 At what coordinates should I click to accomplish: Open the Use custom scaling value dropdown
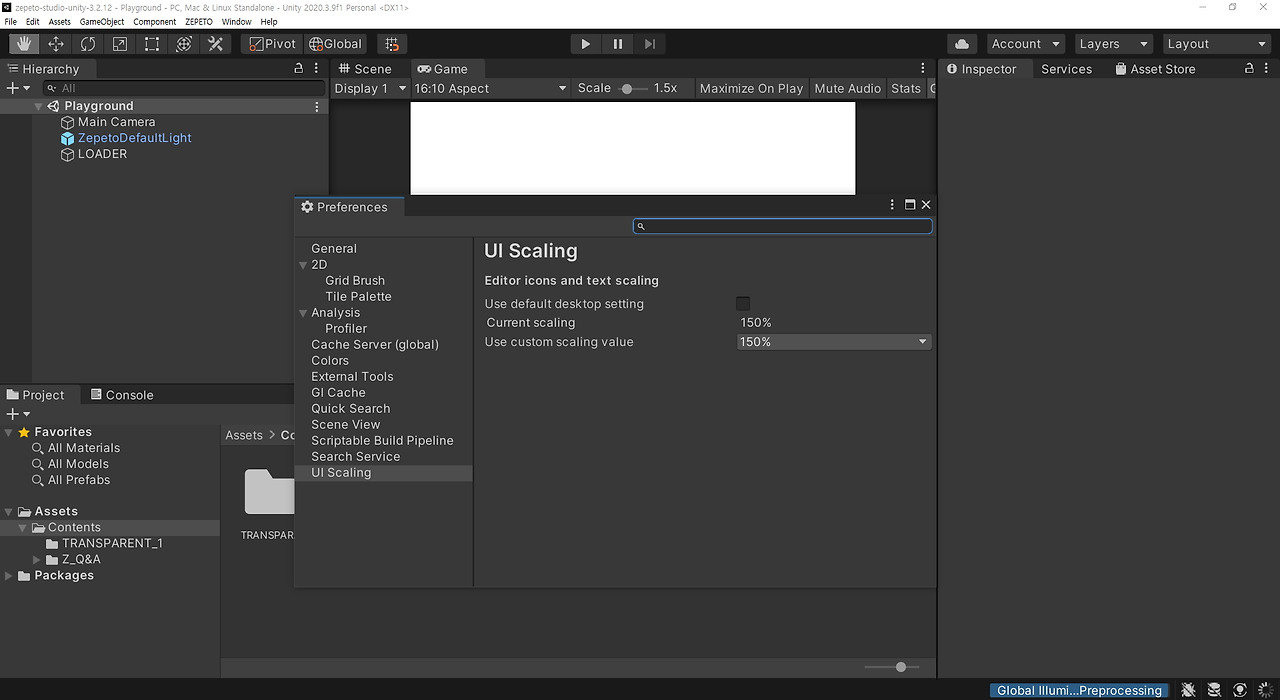click(833, 341)
